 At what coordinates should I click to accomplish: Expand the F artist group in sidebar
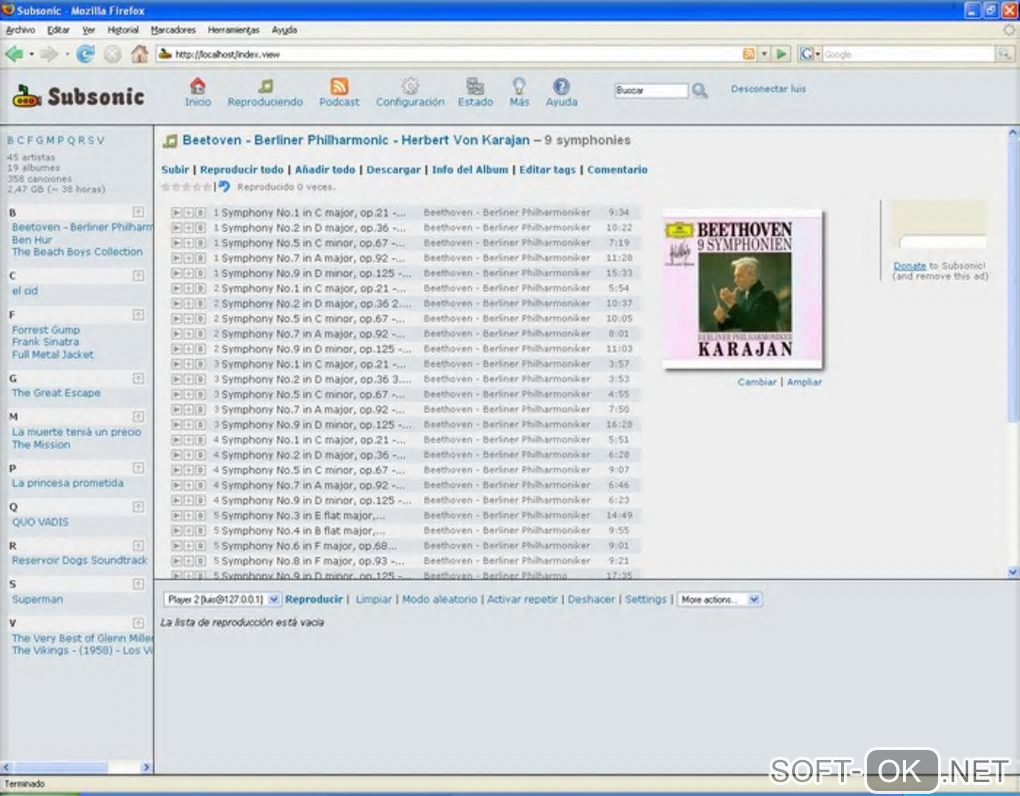pos(138,315)
